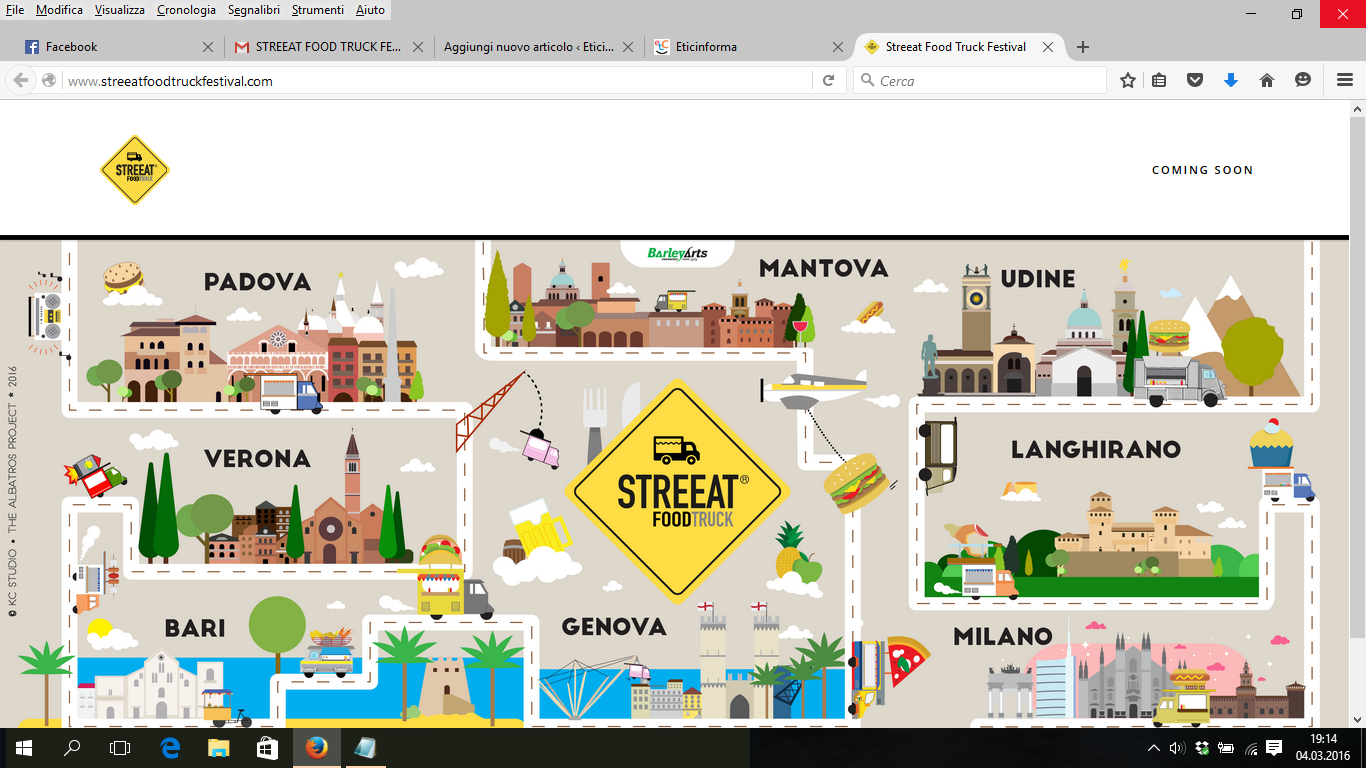Click the central yellow STREEAT diamond sign
Screen dimensions: 1366x768
click(677, 490)
